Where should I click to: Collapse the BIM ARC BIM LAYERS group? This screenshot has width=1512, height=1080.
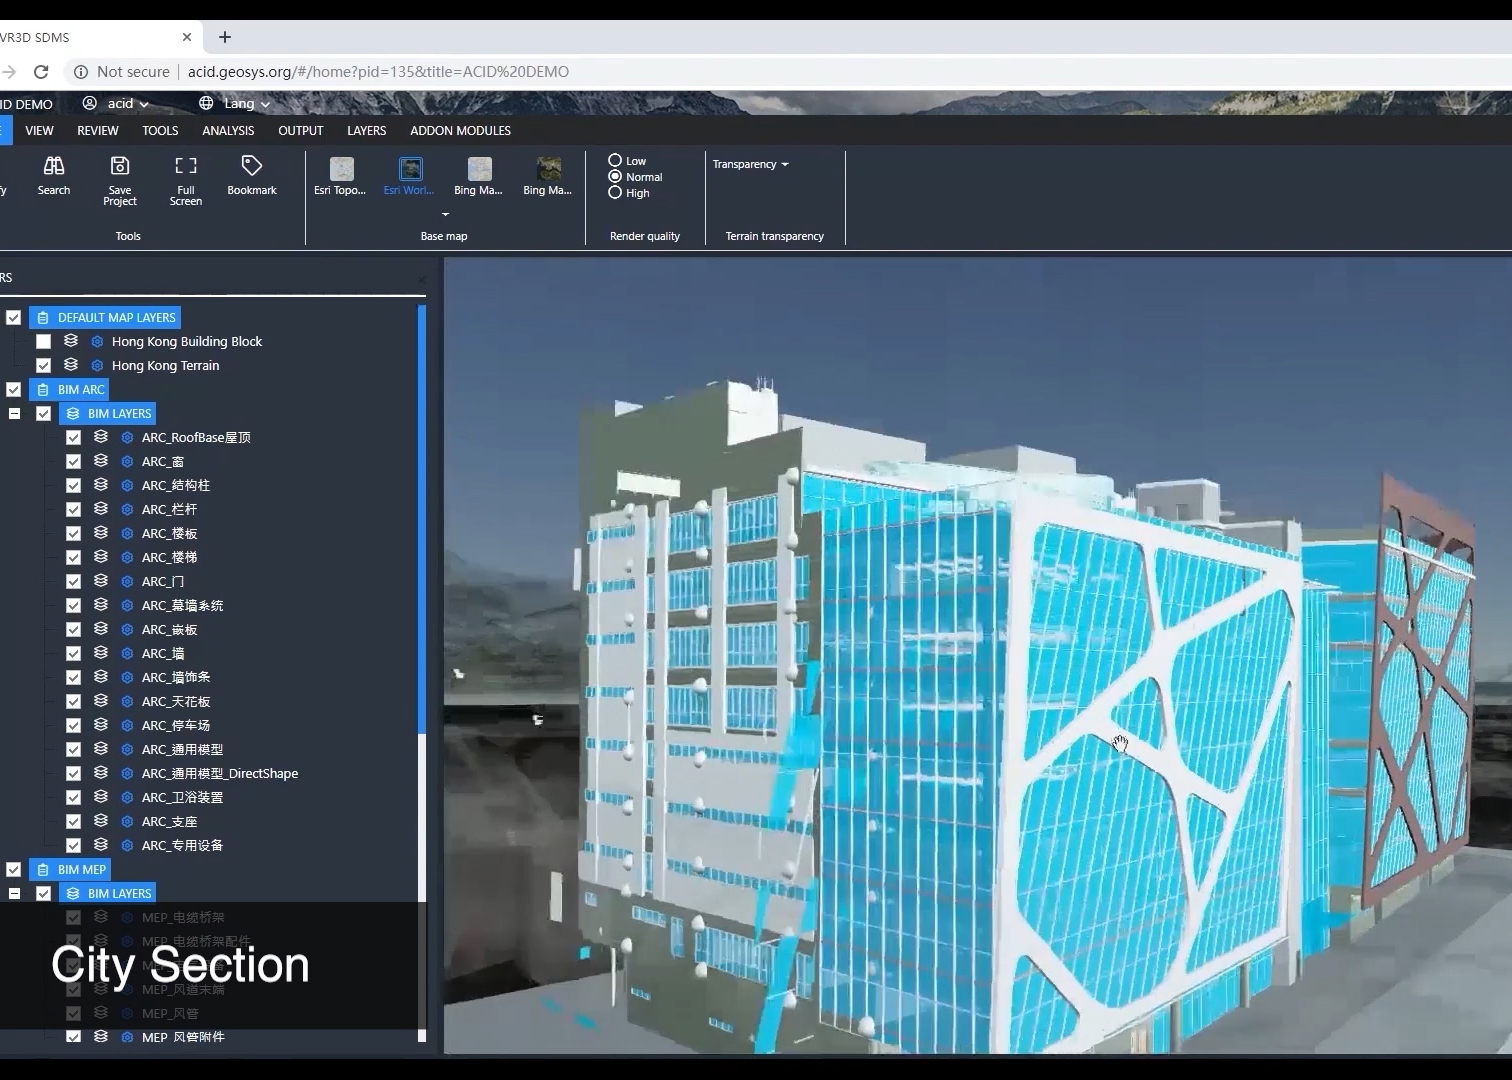14,413
